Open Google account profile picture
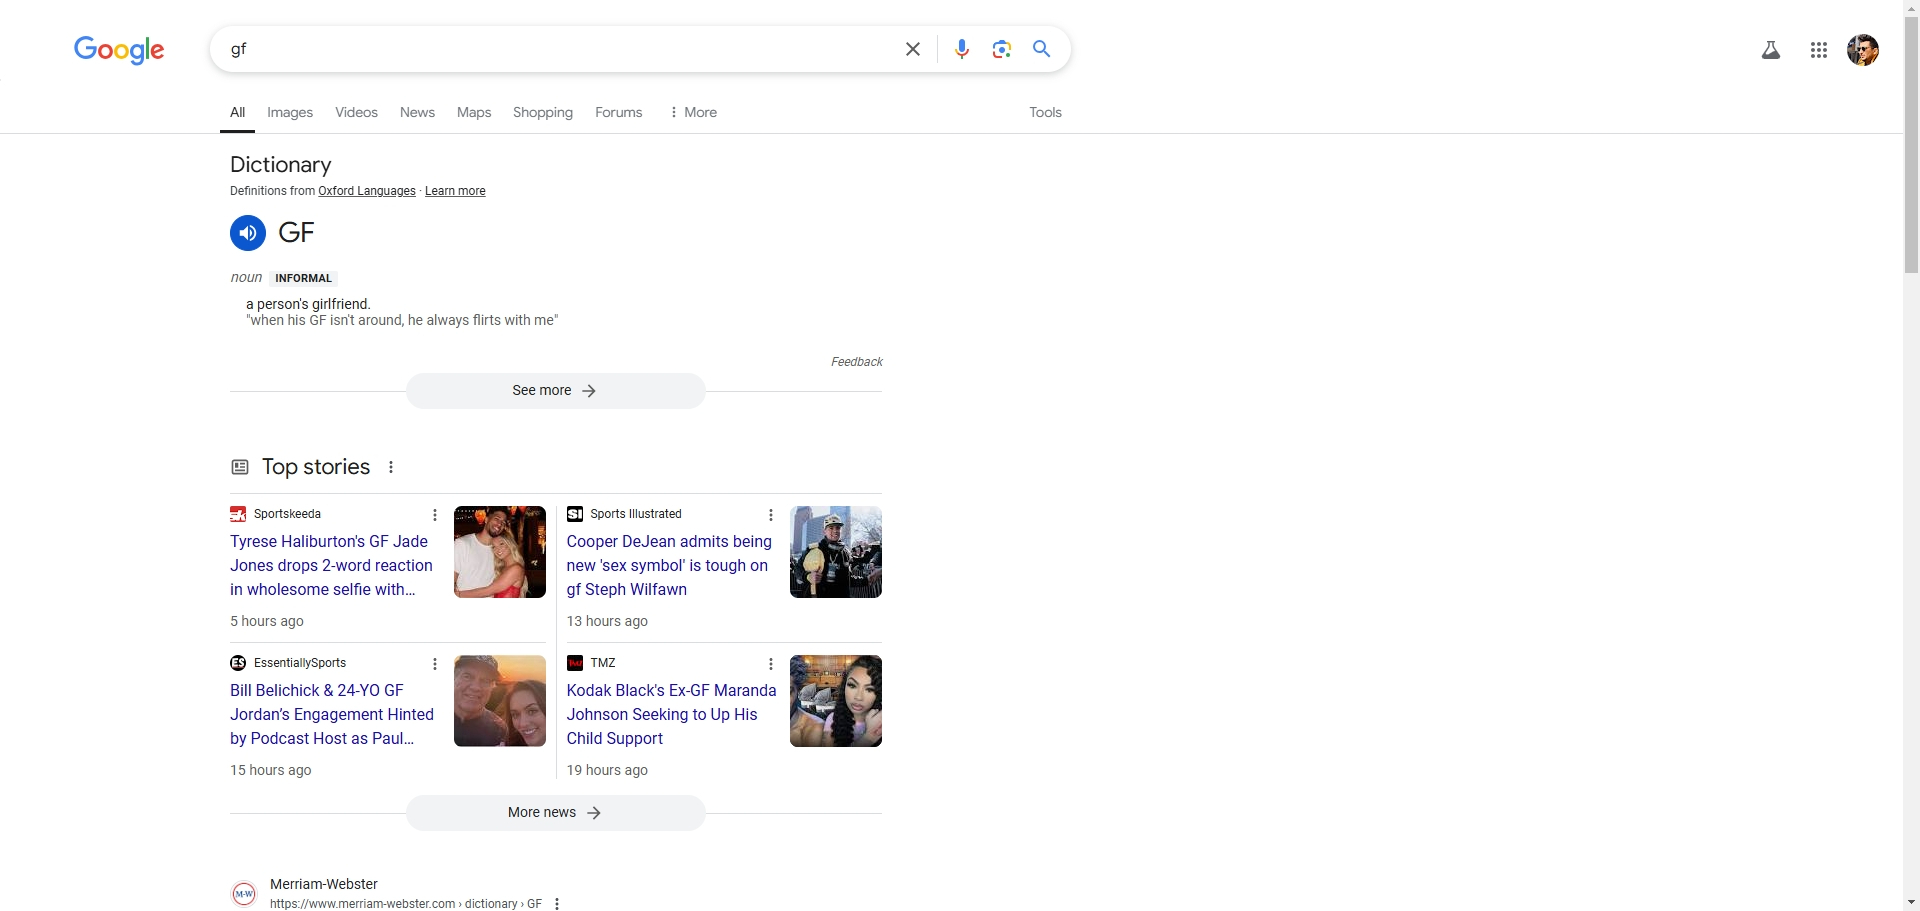The image size is (1920, 911). click(x=1863, y=50)
